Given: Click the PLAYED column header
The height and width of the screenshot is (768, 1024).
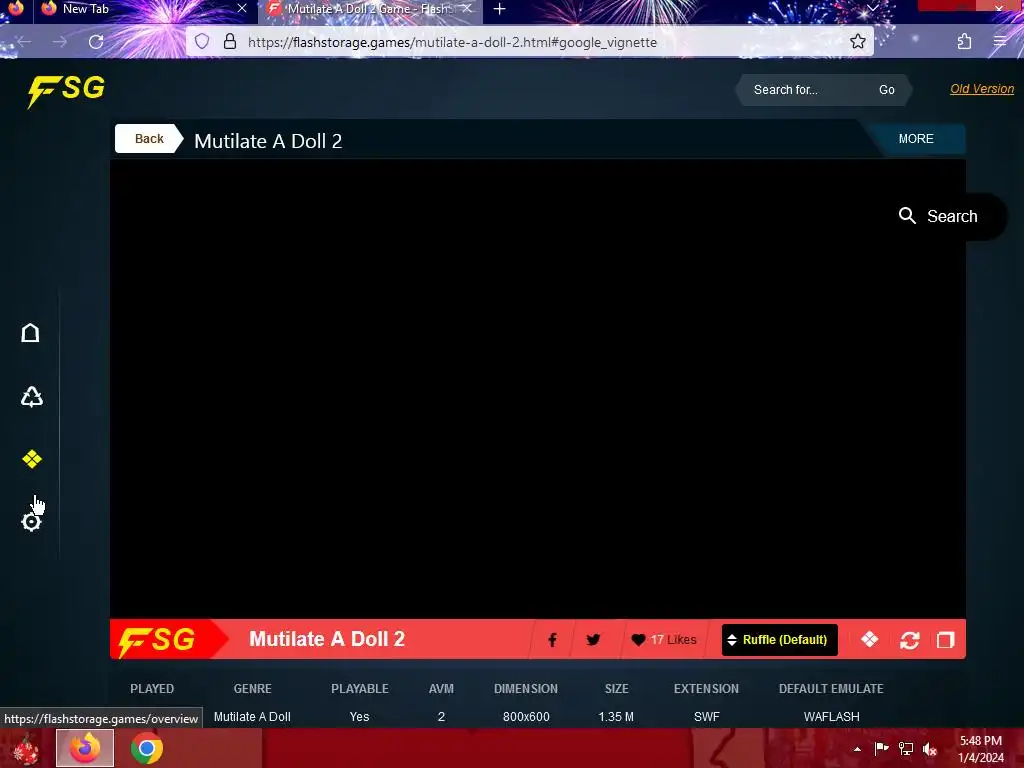Looking at the screenshot, I should [152, 688].
